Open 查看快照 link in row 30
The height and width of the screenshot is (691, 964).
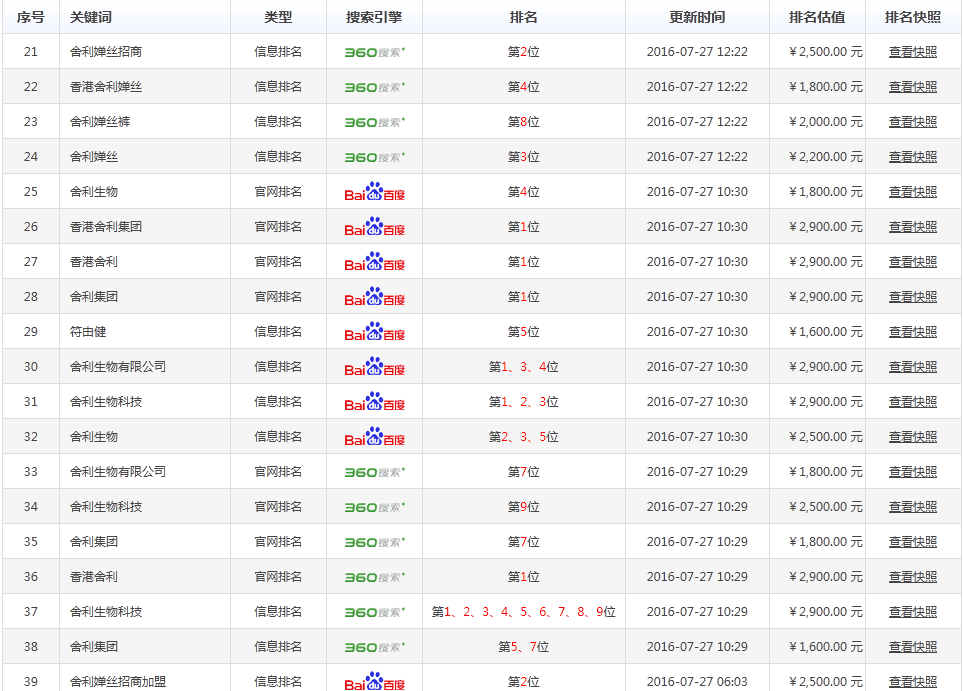(x=912, y=367)
